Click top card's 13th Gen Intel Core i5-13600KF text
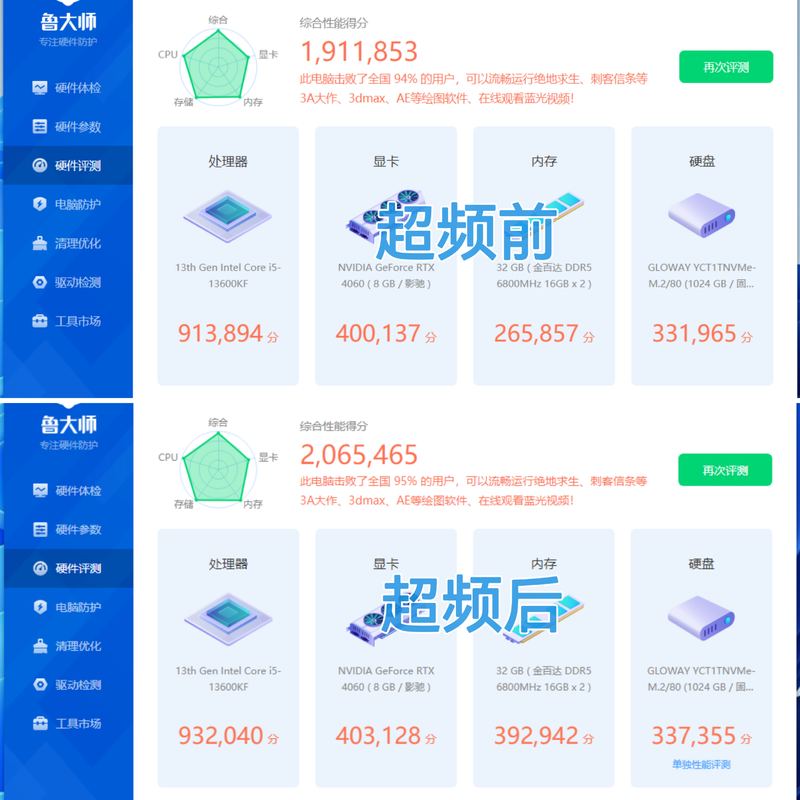Image resolution: width=800 pixels, height=800 pixels. point(228,276)
